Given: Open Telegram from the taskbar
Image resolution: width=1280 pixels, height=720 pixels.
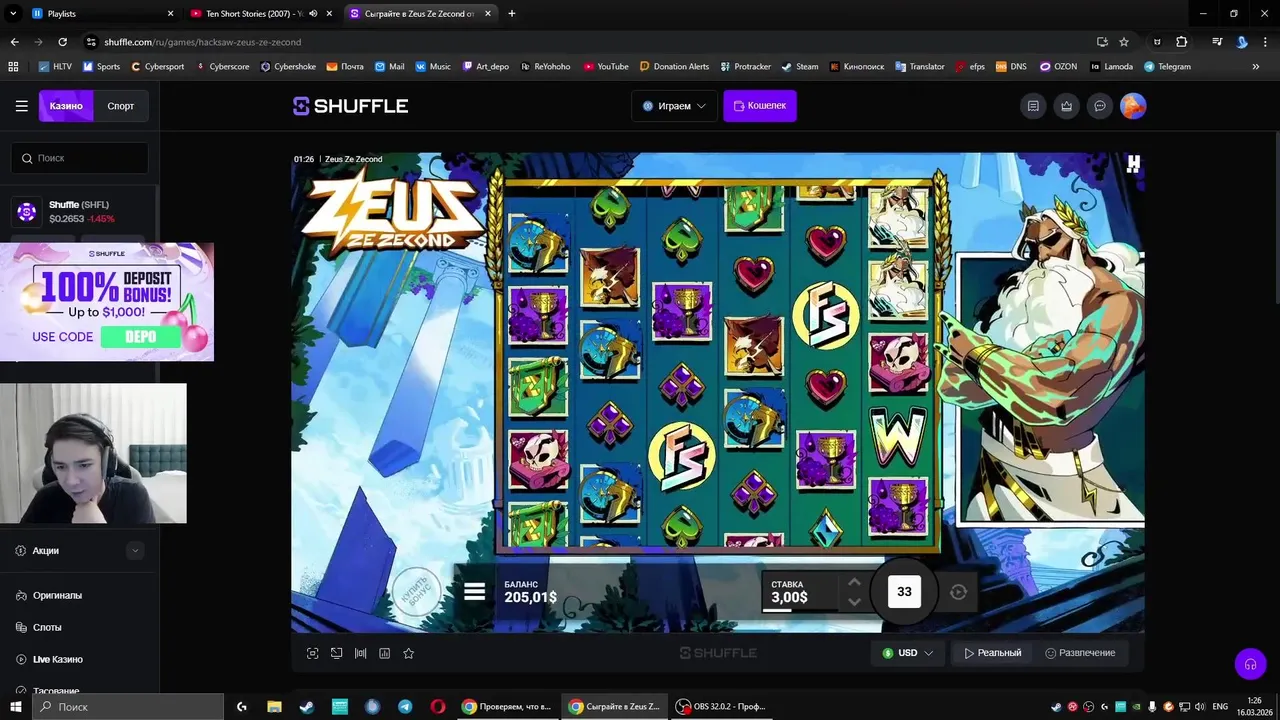Looking at the screenshot, I should 405,707.
